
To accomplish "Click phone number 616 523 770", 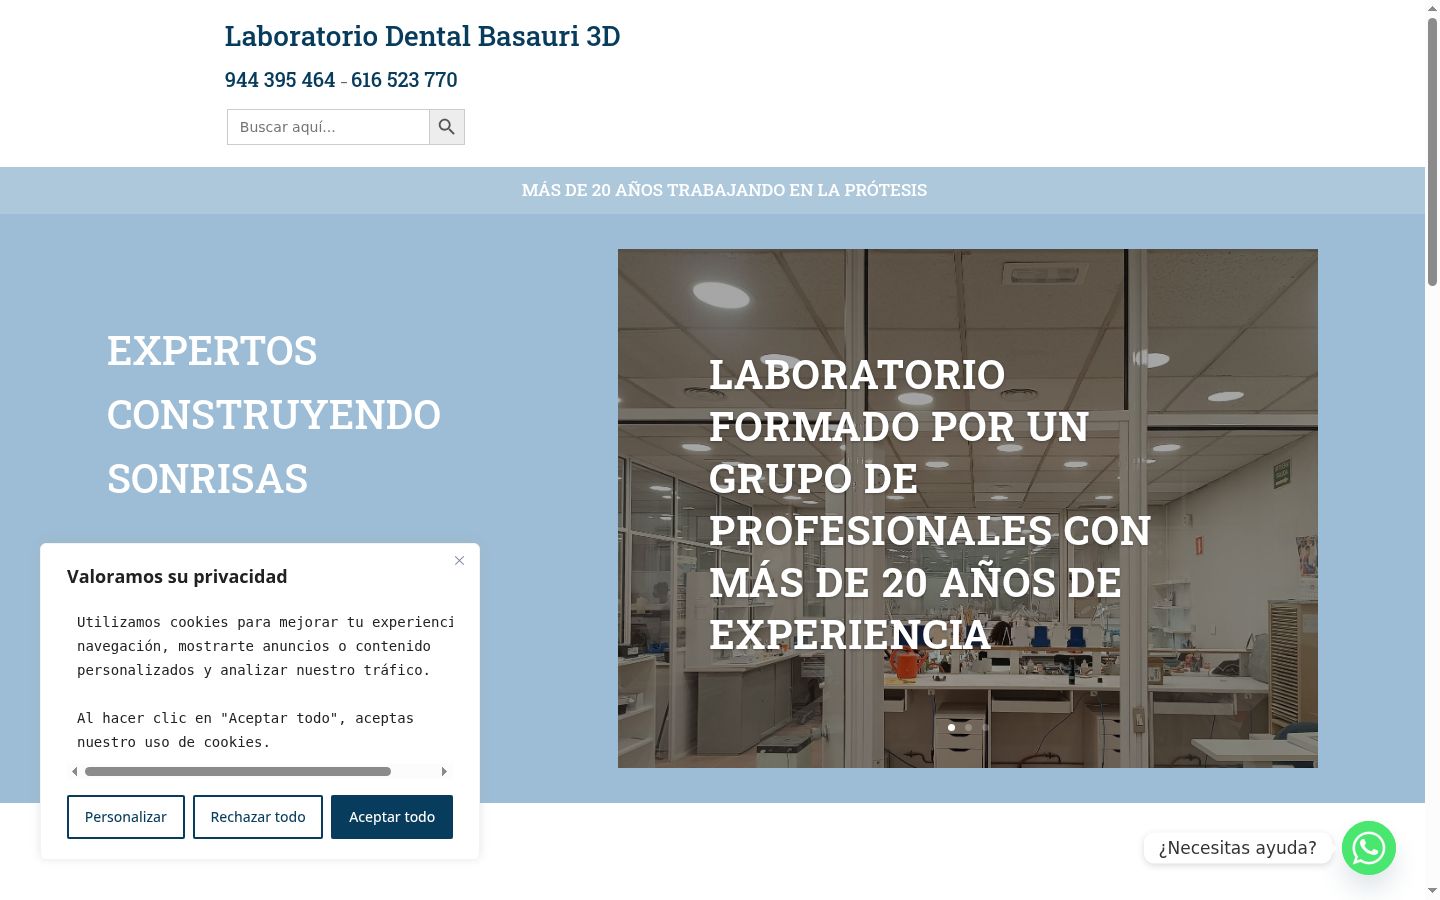I will 404,80.
